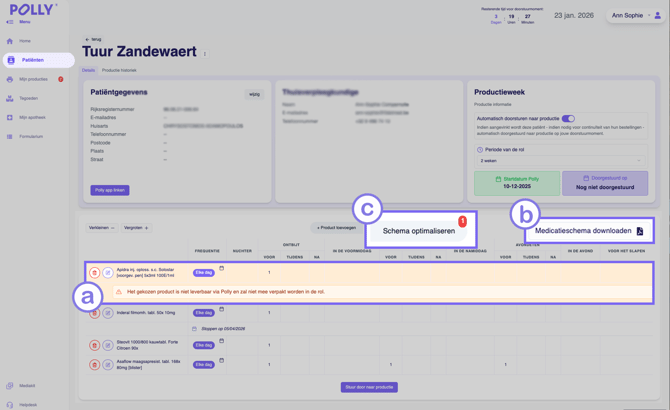
Task: Expand the Verkleinen option
Action: point(101,228)
